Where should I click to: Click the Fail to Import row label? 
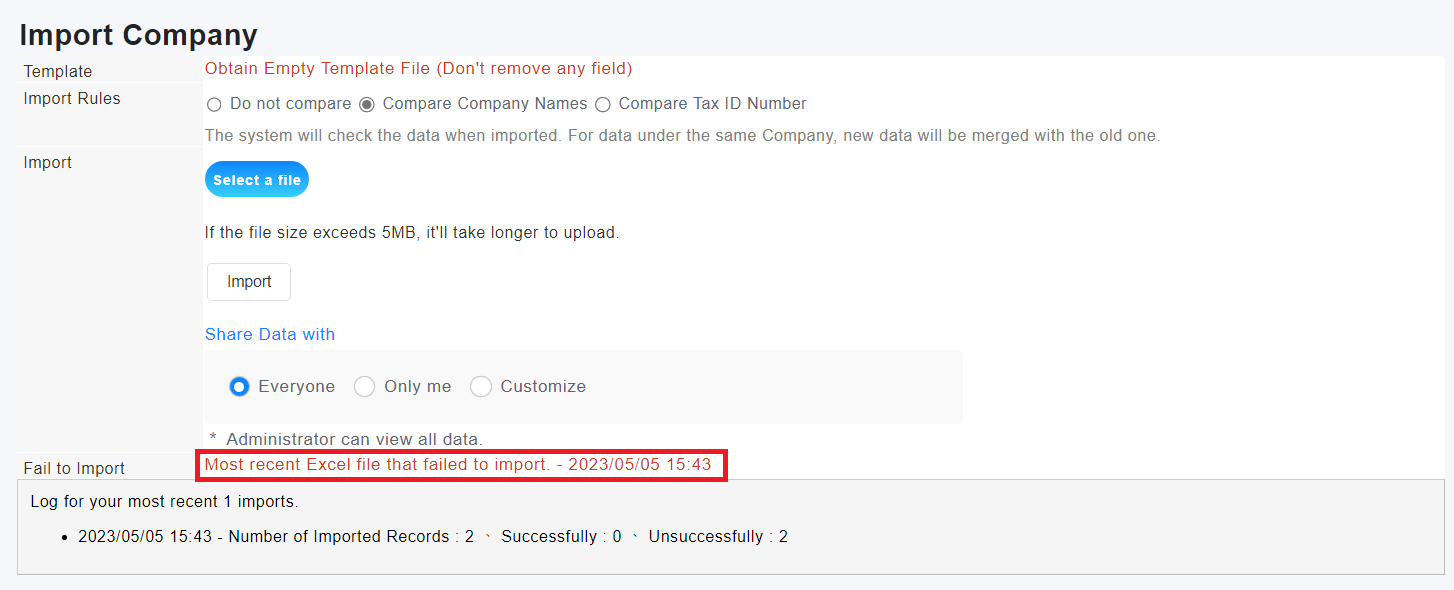[74, 468]
